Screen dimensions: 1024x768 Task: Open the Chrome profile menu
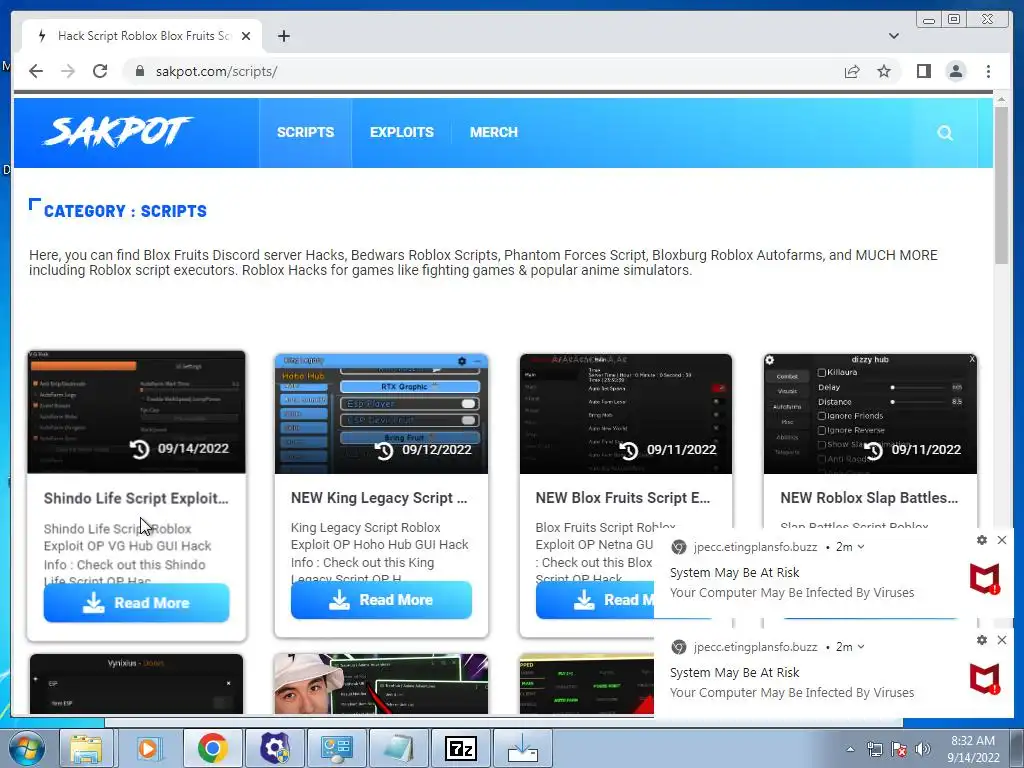[955, 71]
